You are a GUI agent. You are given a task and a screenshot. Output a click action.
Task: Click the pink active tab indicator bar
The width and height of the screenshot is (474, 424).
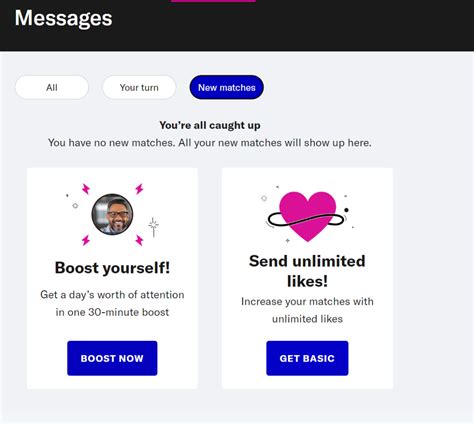tap(213, 1)
